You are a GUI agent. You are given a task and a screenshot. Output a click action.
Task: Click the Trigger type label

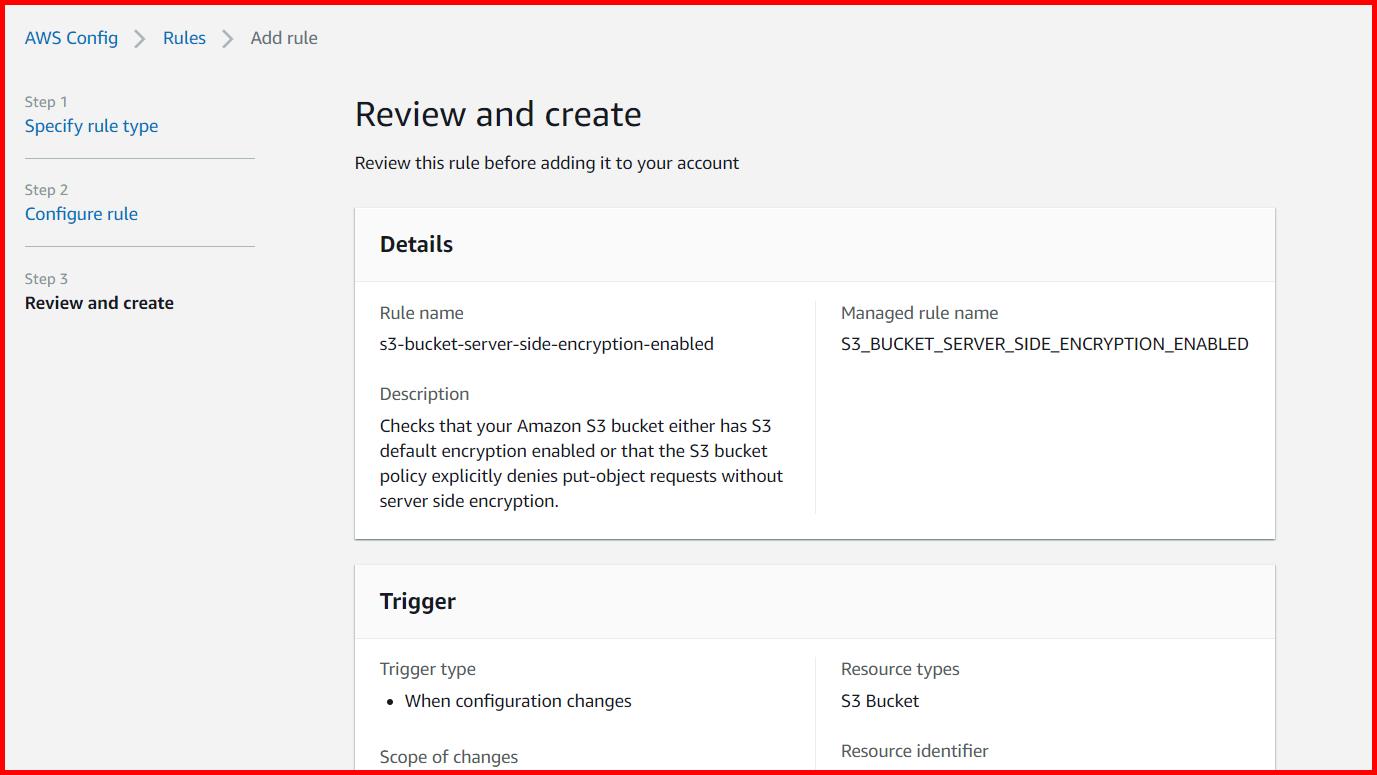tap(428, 668)
